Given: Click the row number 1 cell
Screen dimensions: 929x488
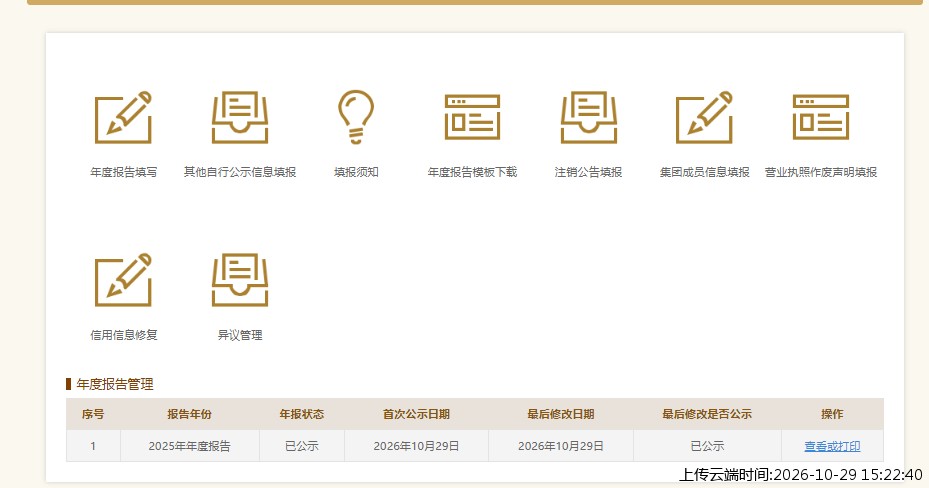Looking at the screenshot, I should 93,446.
